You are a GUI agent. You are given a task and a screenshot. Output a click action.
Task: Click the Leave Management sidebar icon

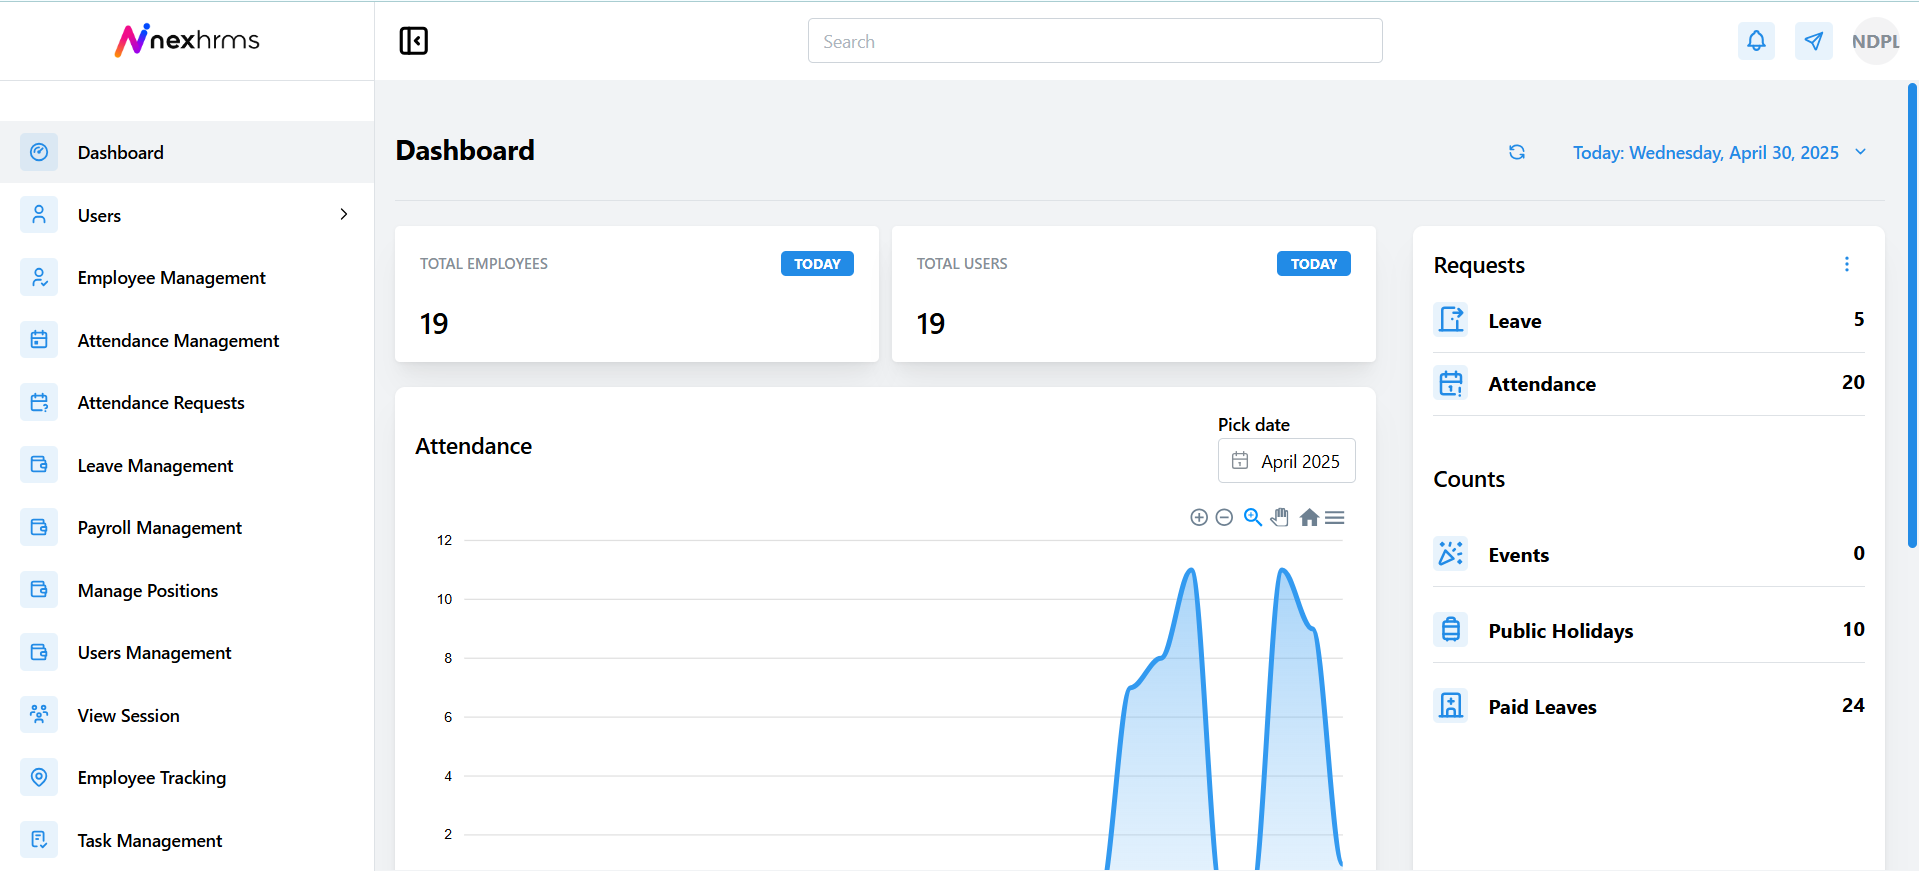point(39,465)
